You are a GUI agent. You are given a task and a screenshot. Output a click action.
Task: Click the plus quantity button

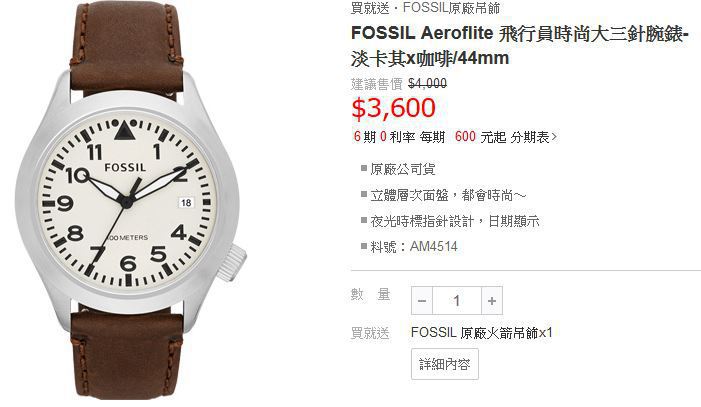tap(492, 301)
